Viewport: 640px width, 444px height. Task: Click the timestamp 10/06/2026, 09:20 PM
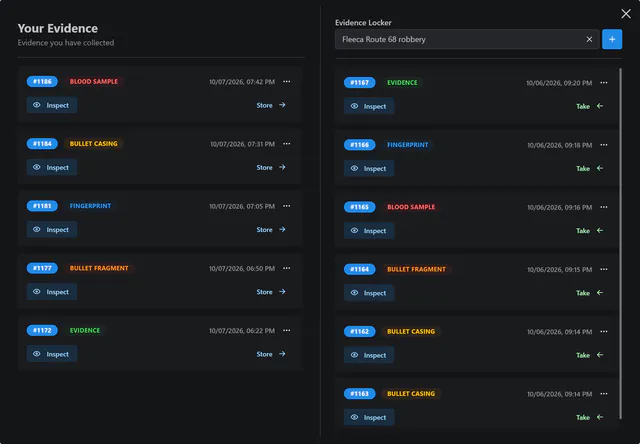click(x=559, y=83)
